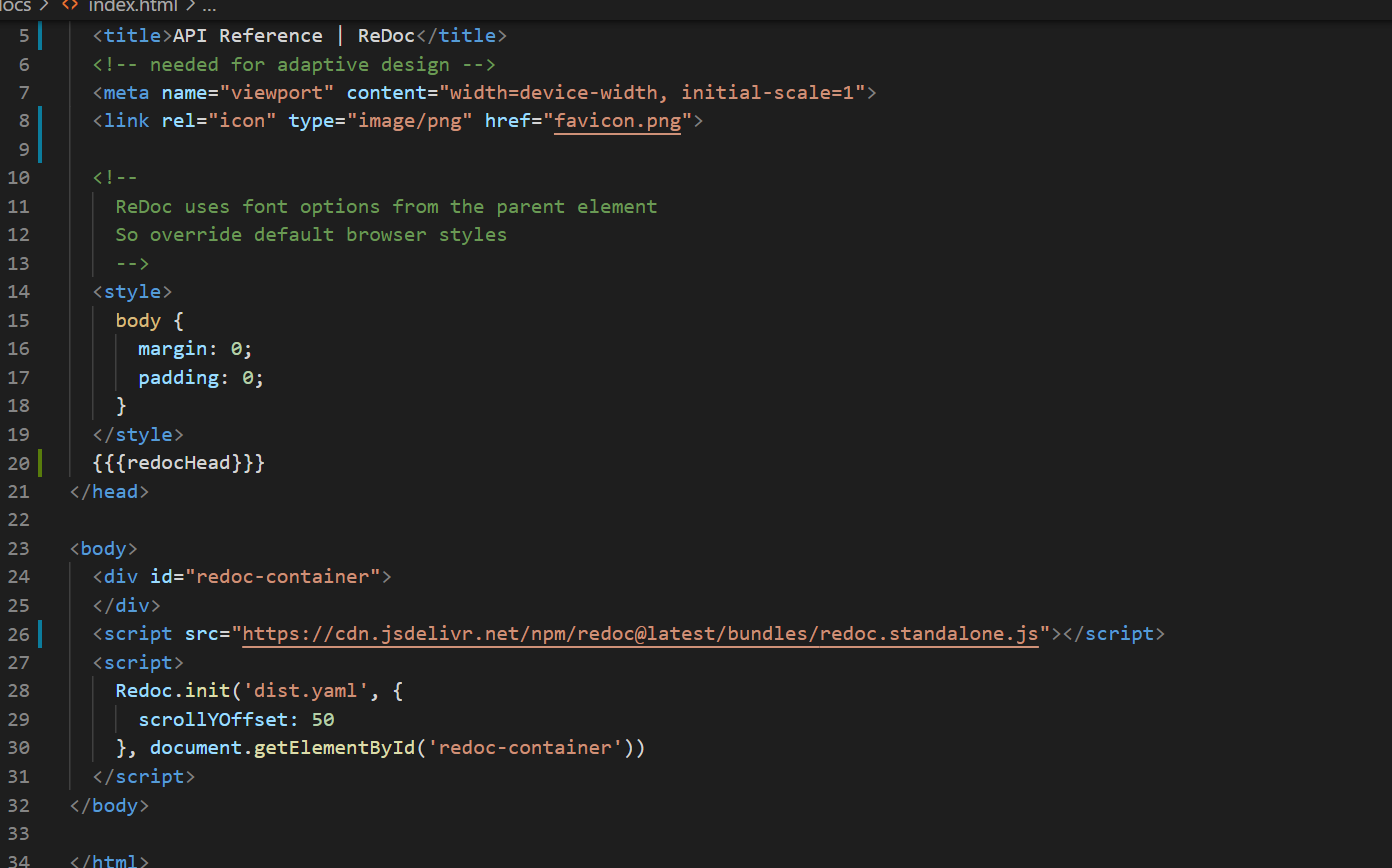This screenshot has height=868, width=1392.
Task: Follow the redoc.standalone.js CDN link
Action: [x=640, y=633]
